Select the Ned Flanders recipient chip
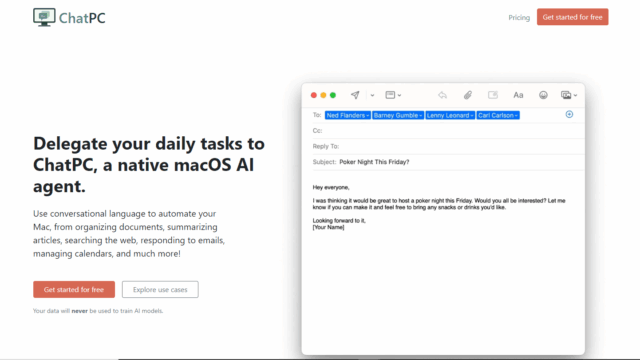Viewport: 640px width, 360px height. [x=348, y=116]
